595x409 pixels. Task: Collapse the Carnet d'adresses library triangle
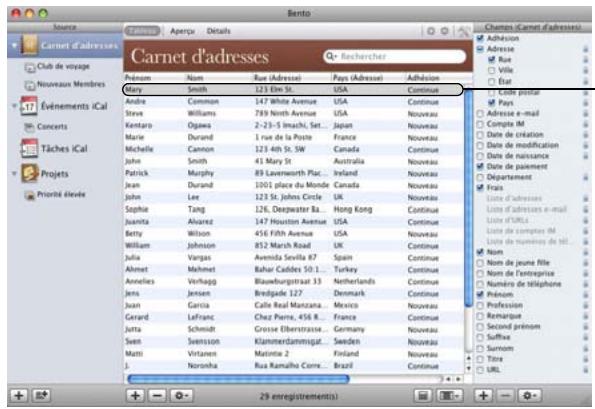click(x=14, y=46)
